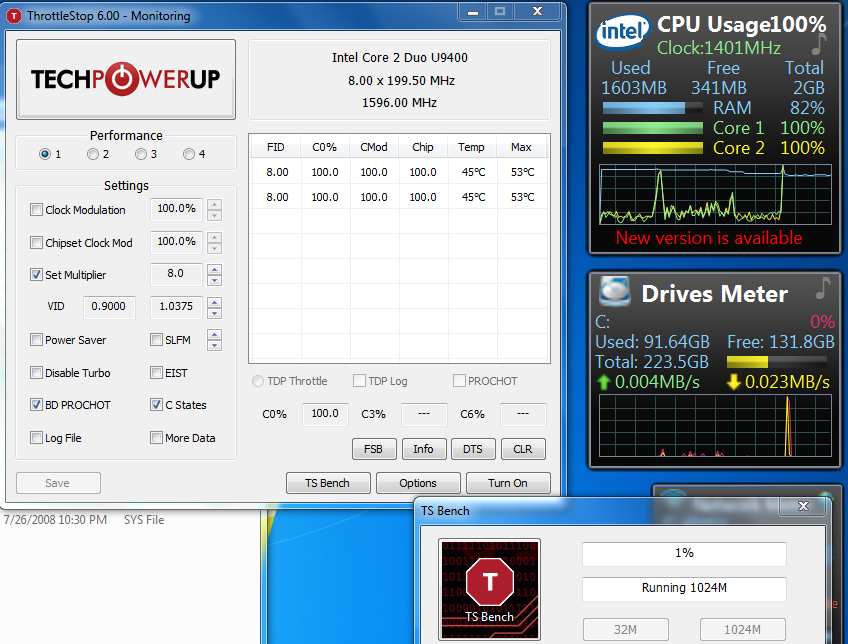Click the C0% value field
Screen dimensions: 848x644
[325, 414]
